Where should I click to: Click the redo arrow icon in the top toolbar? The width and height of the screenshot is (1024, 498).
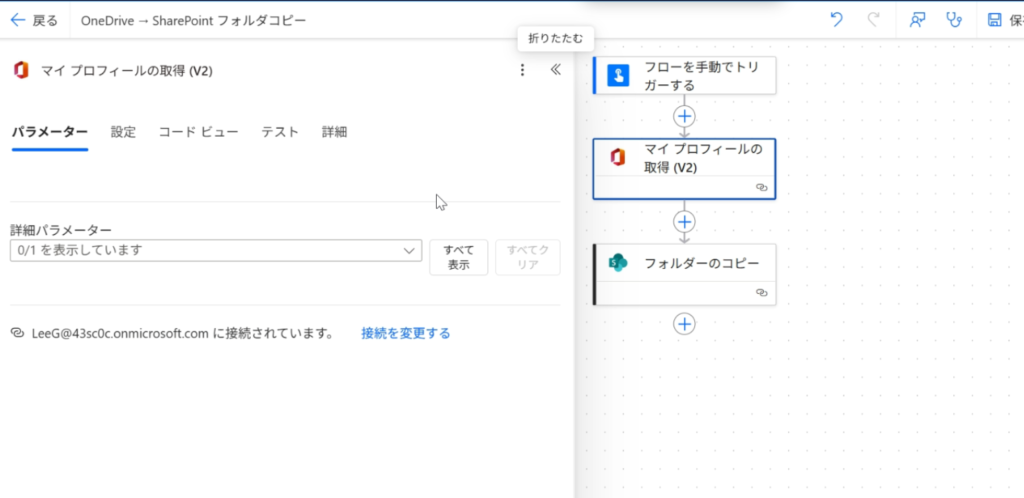coord(873,20)
